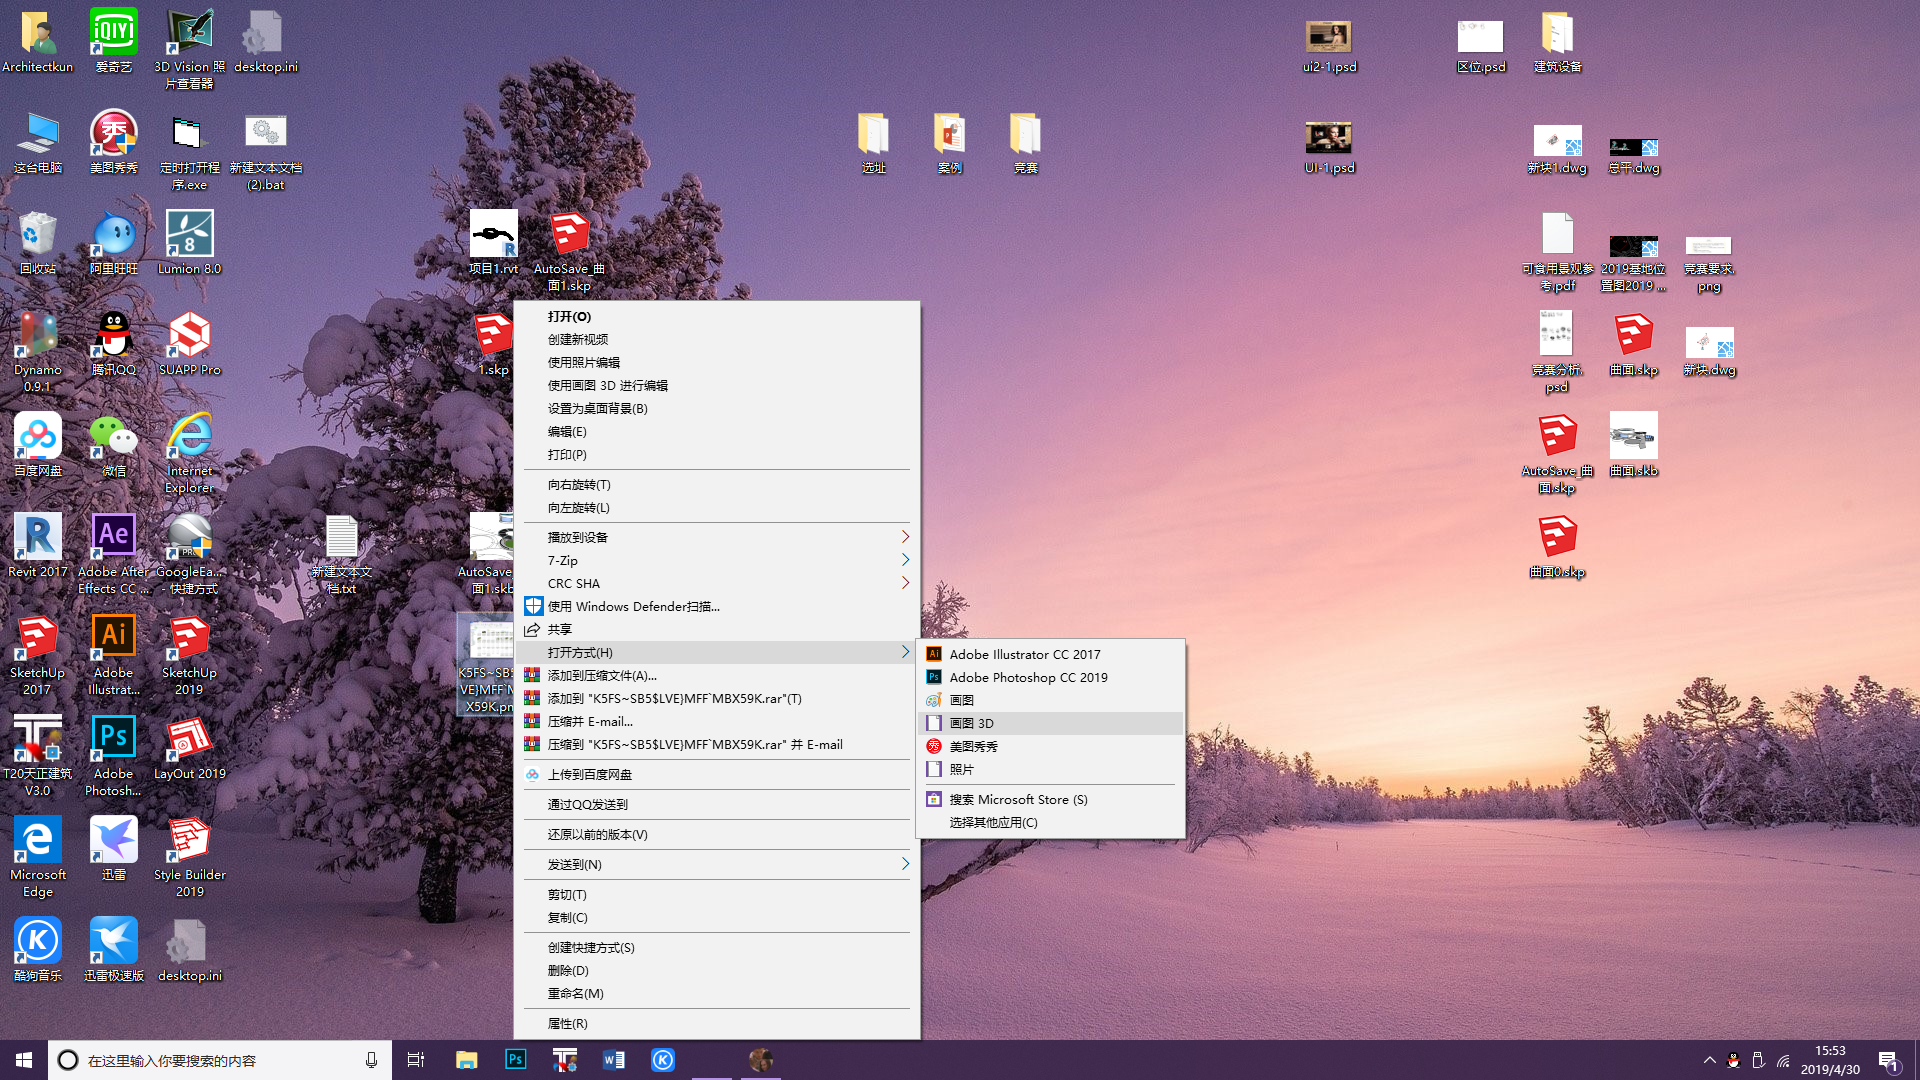Viewport: 1920px width, 1080px height.
Task: Open with Adobe Photoshop CC 2019
Action: (1050, 677)
